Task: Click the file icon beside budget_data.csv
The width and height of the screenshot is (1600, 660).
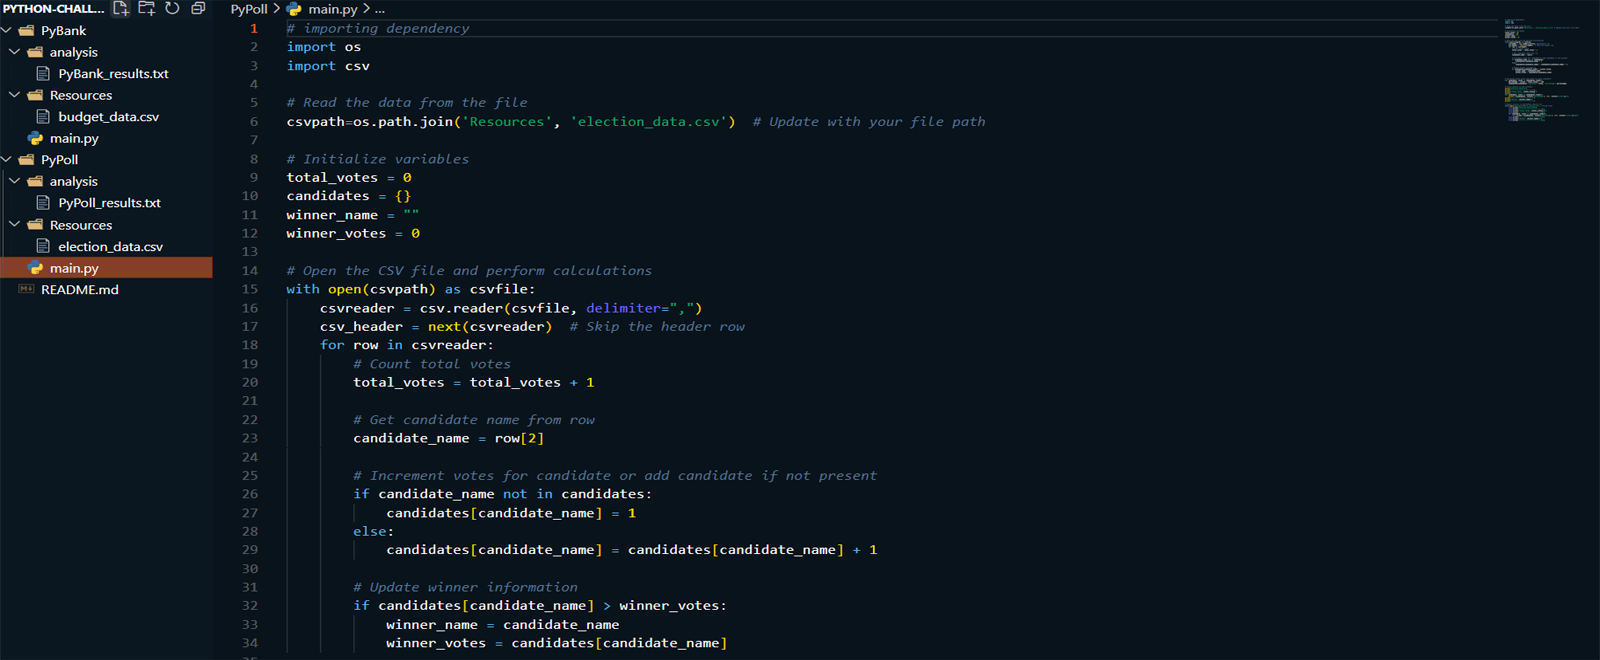Action: (x=43, y=117)
